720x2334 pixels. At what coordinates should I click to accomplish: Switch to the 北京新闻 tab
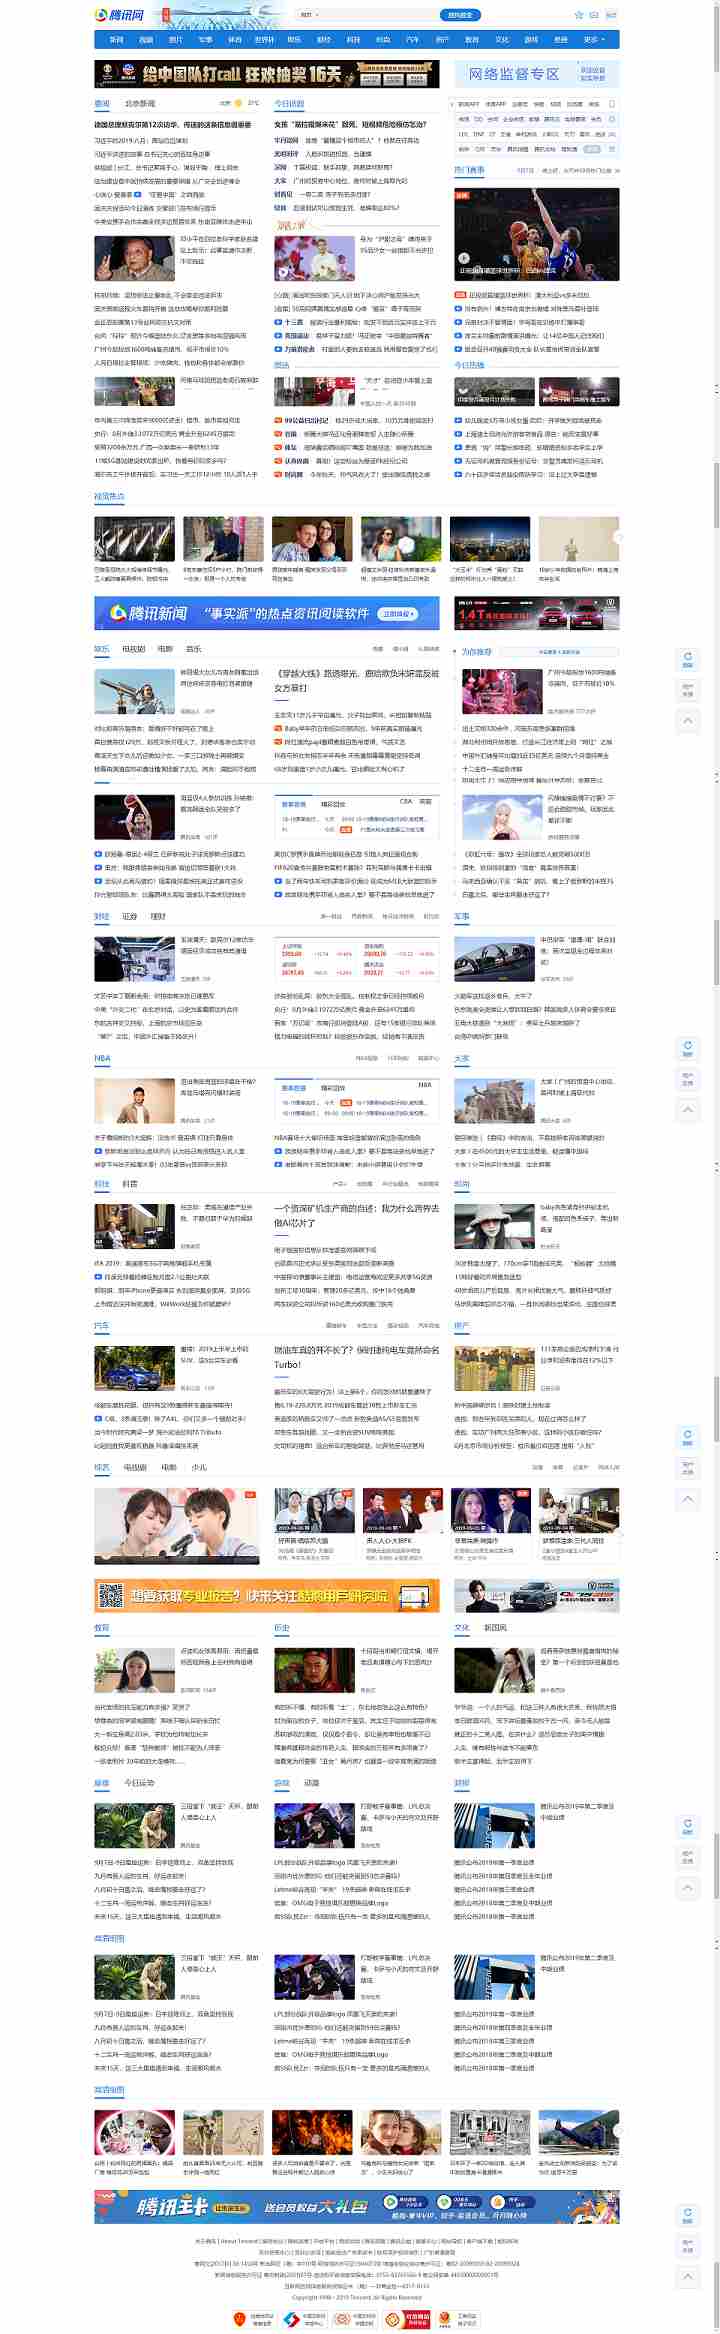[x=140, y=104]
